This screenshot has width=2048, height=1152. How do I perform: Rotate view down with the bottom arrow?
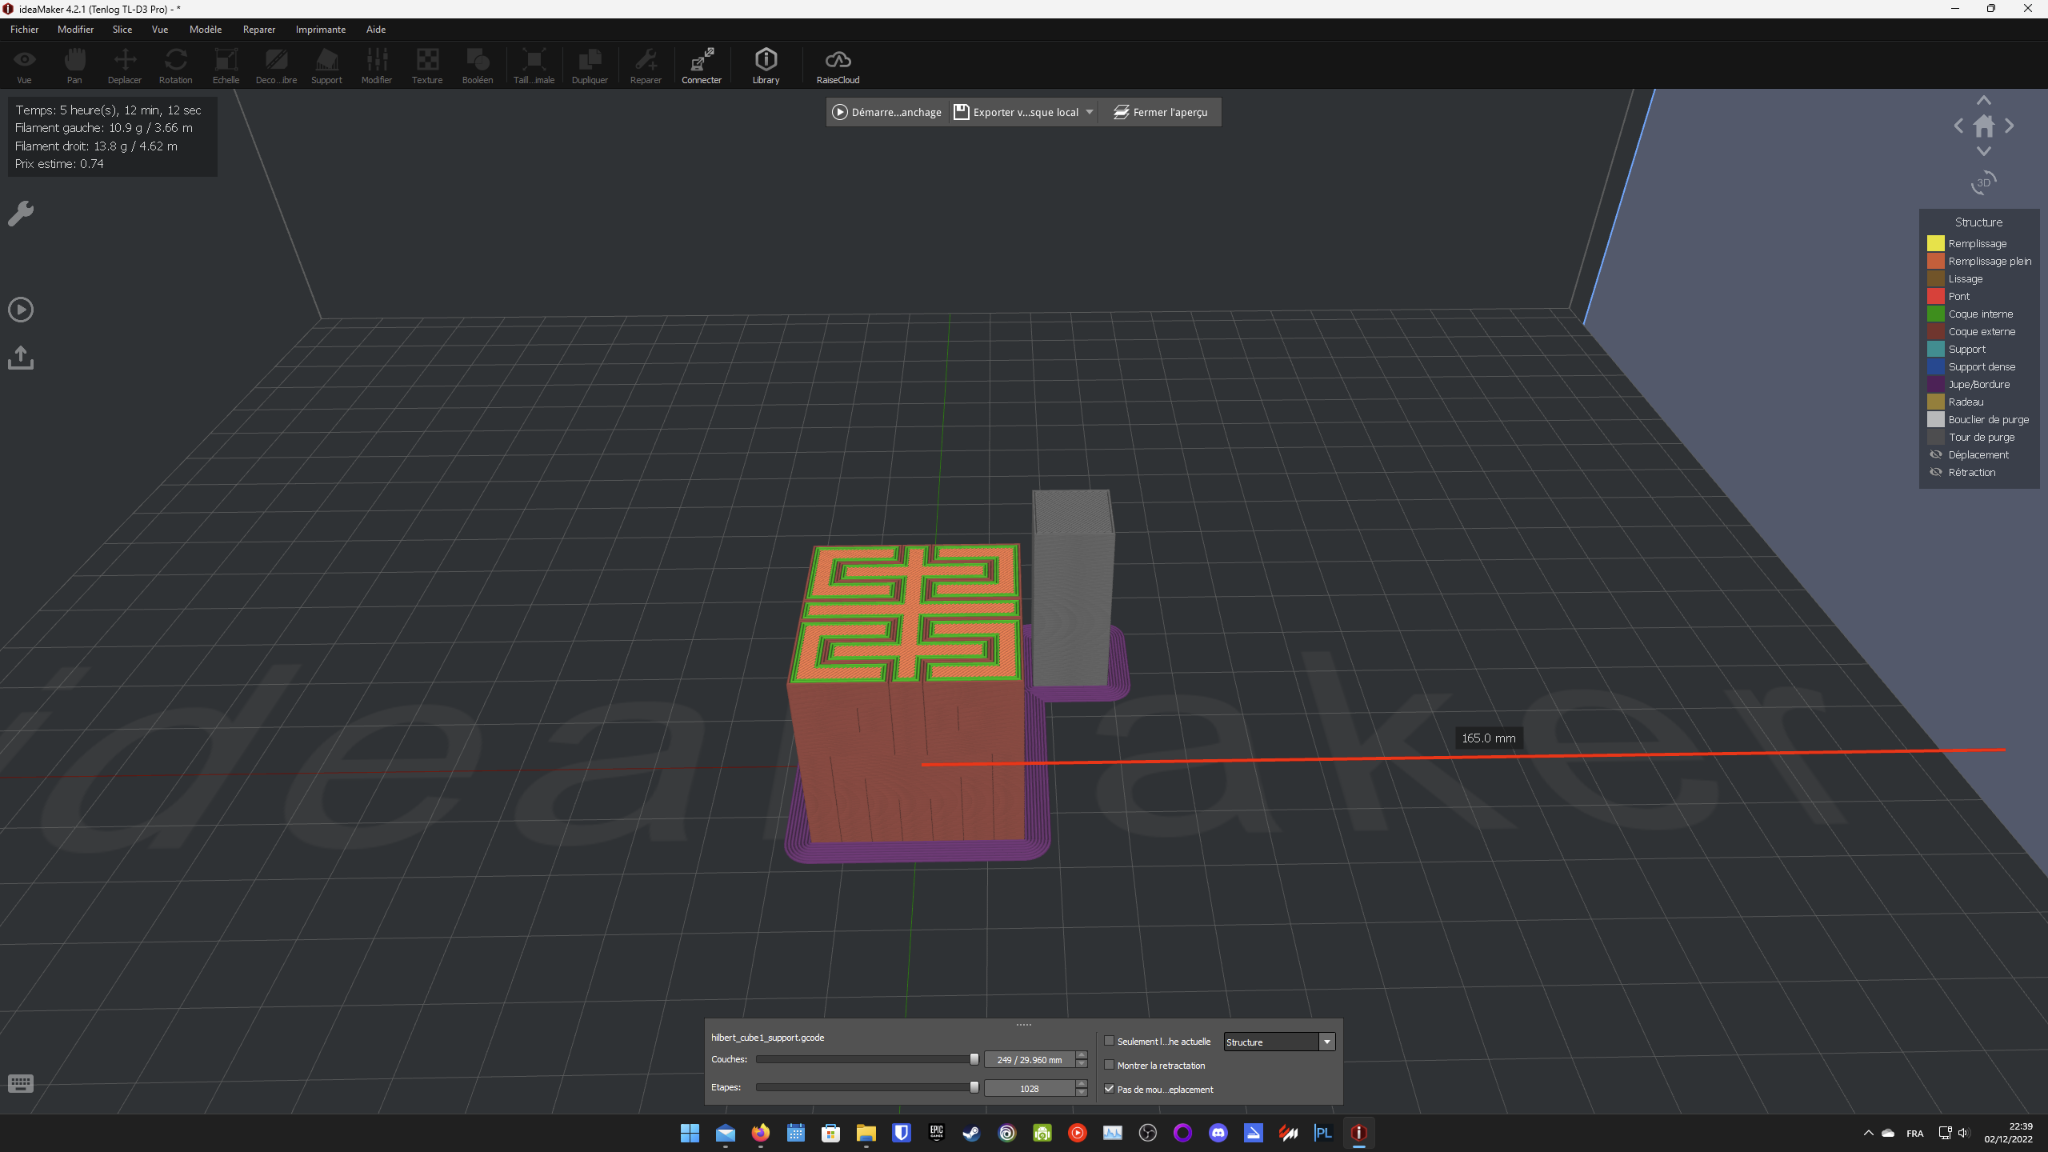tap(1984, 151)
